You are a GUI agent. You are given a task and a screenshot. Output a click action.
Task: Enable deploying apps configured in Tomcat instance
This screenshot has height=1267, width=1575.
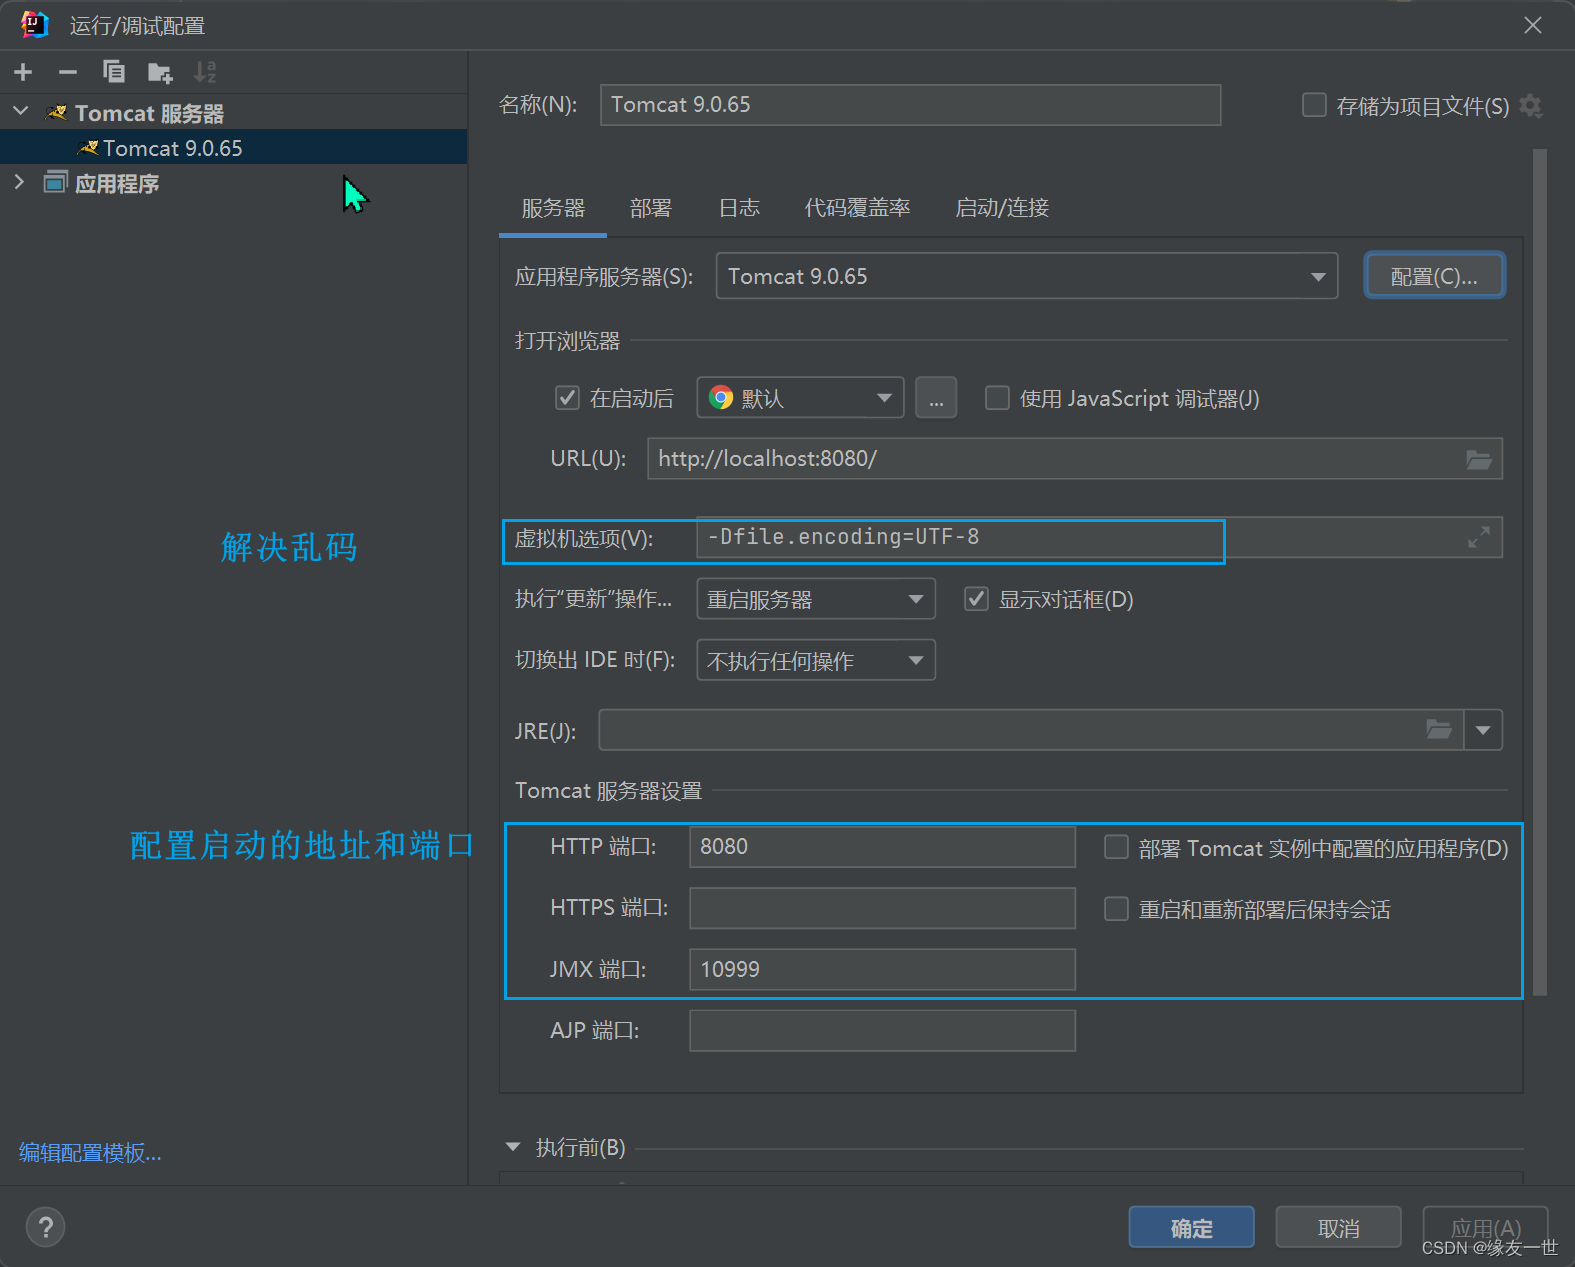click(1116, 848)
